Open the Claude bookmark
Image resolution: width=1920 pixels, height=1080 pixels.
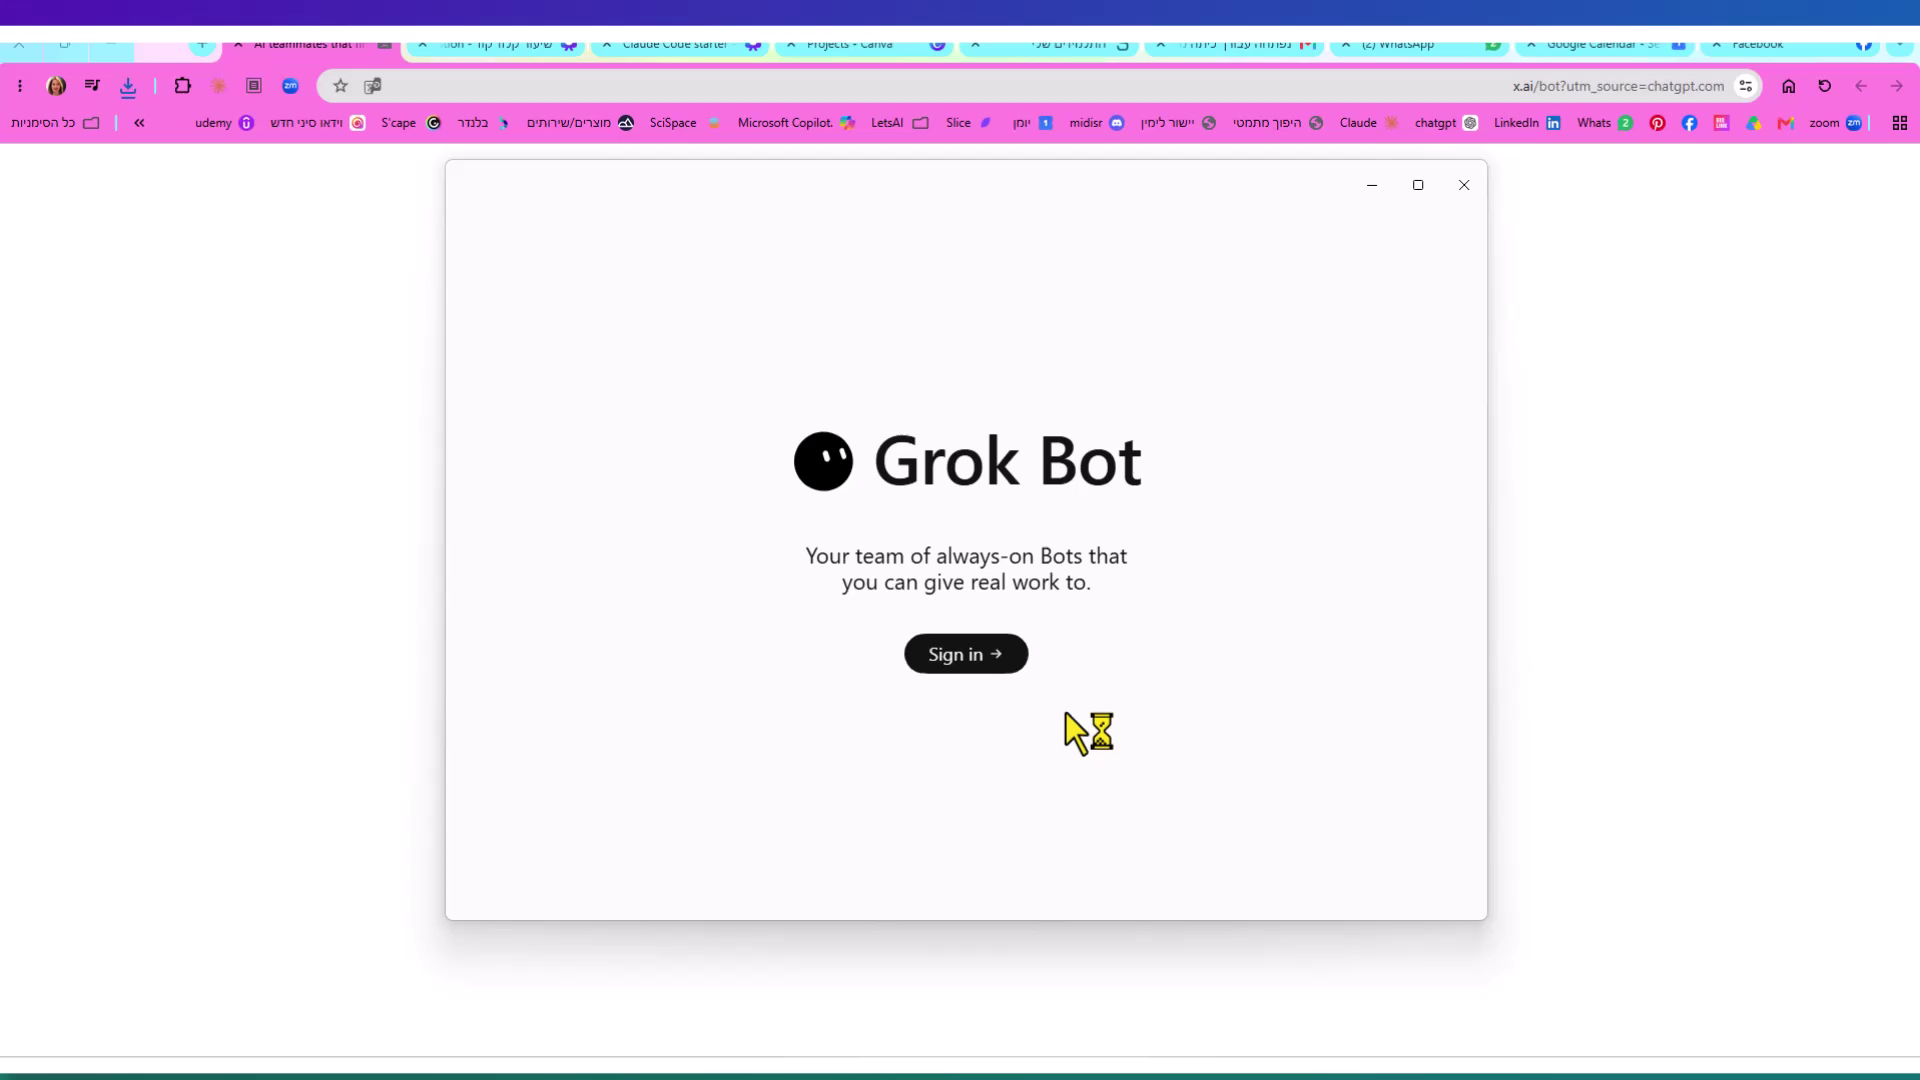click(x=1369, y=123)
